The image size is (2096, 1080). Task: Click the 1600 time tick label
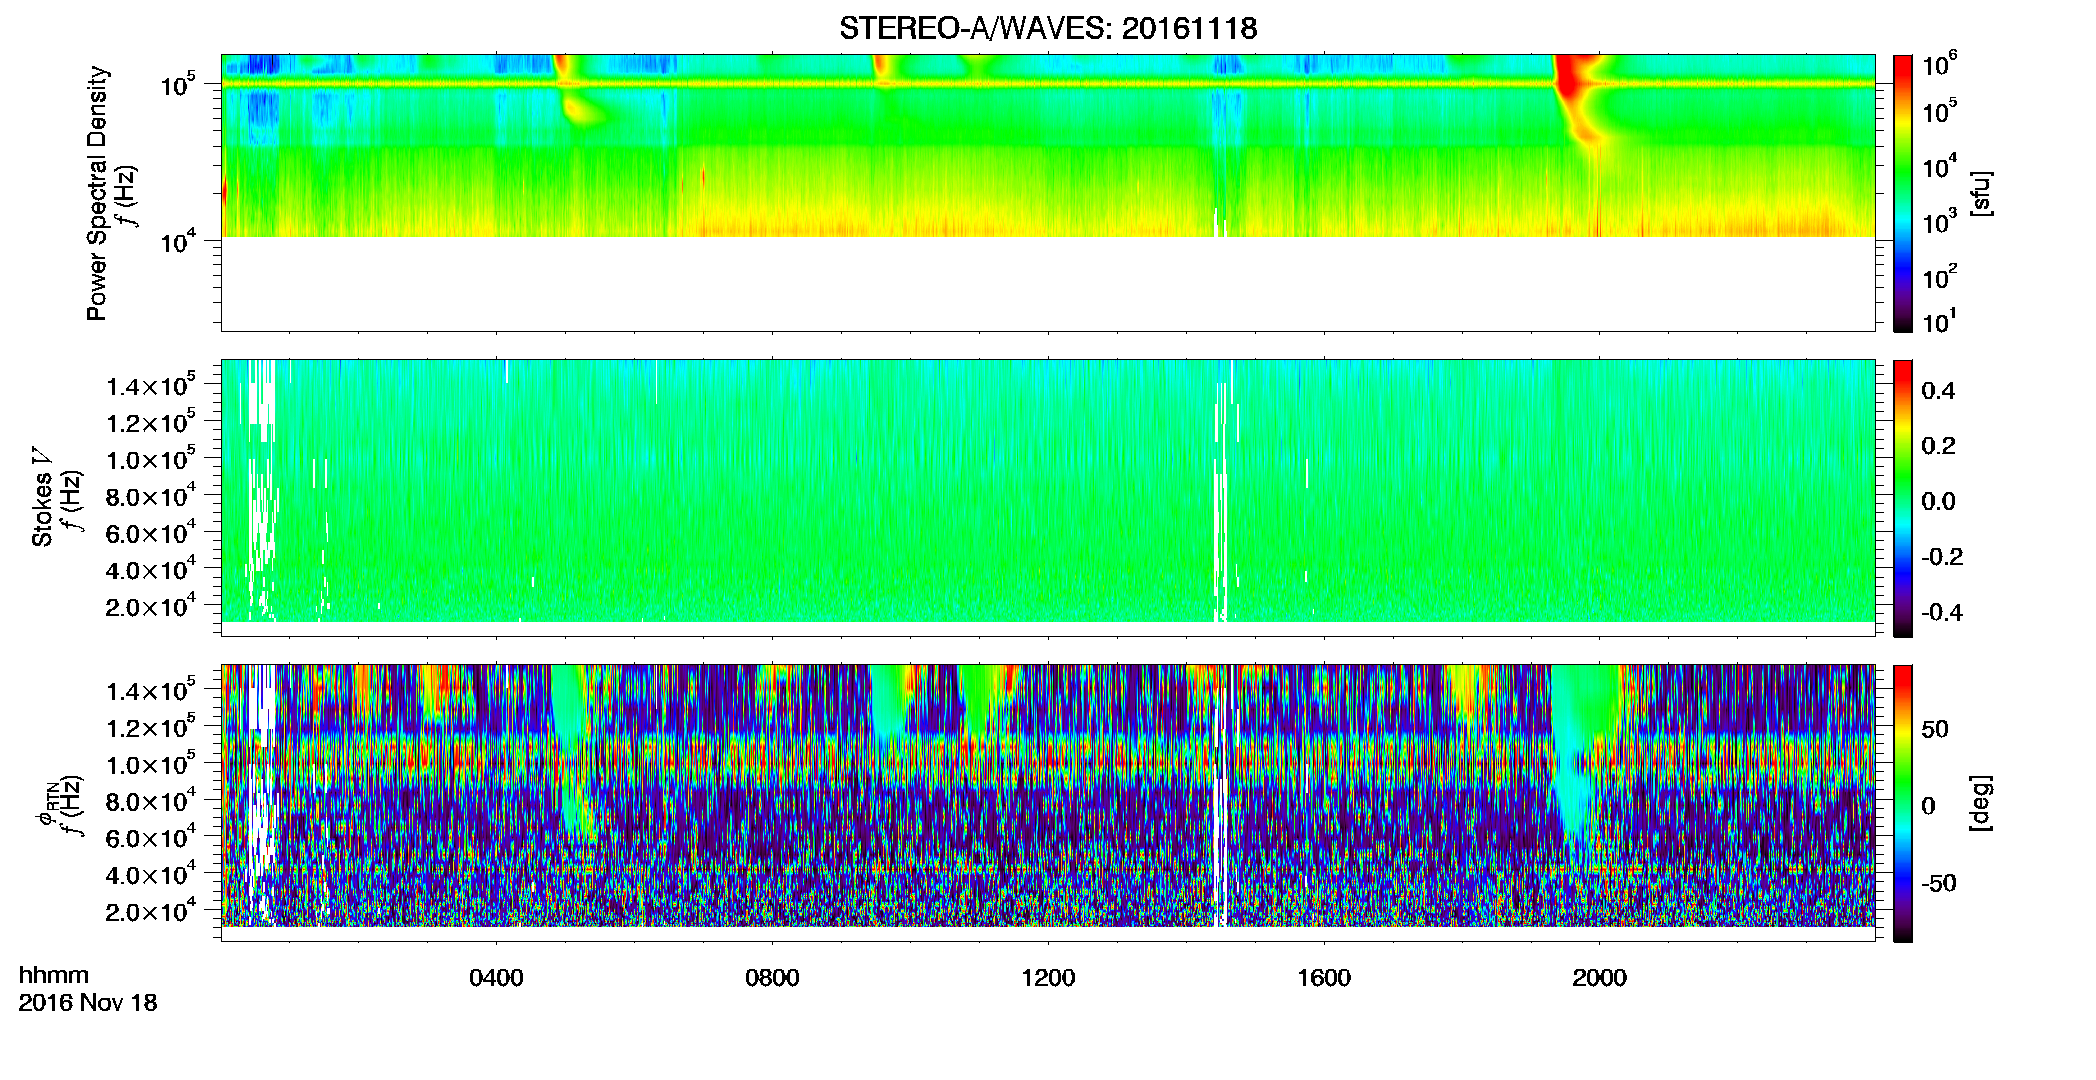coord(1324,978)
